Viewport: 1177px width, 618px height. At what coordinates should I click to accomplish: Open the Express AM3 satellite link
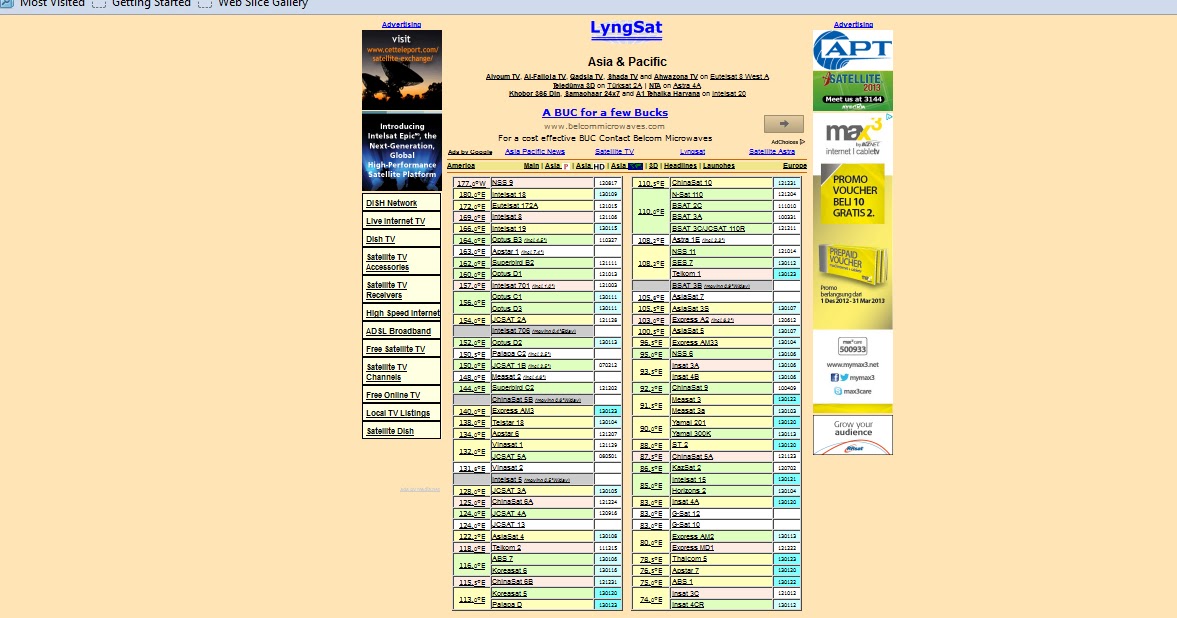[513, 411]
